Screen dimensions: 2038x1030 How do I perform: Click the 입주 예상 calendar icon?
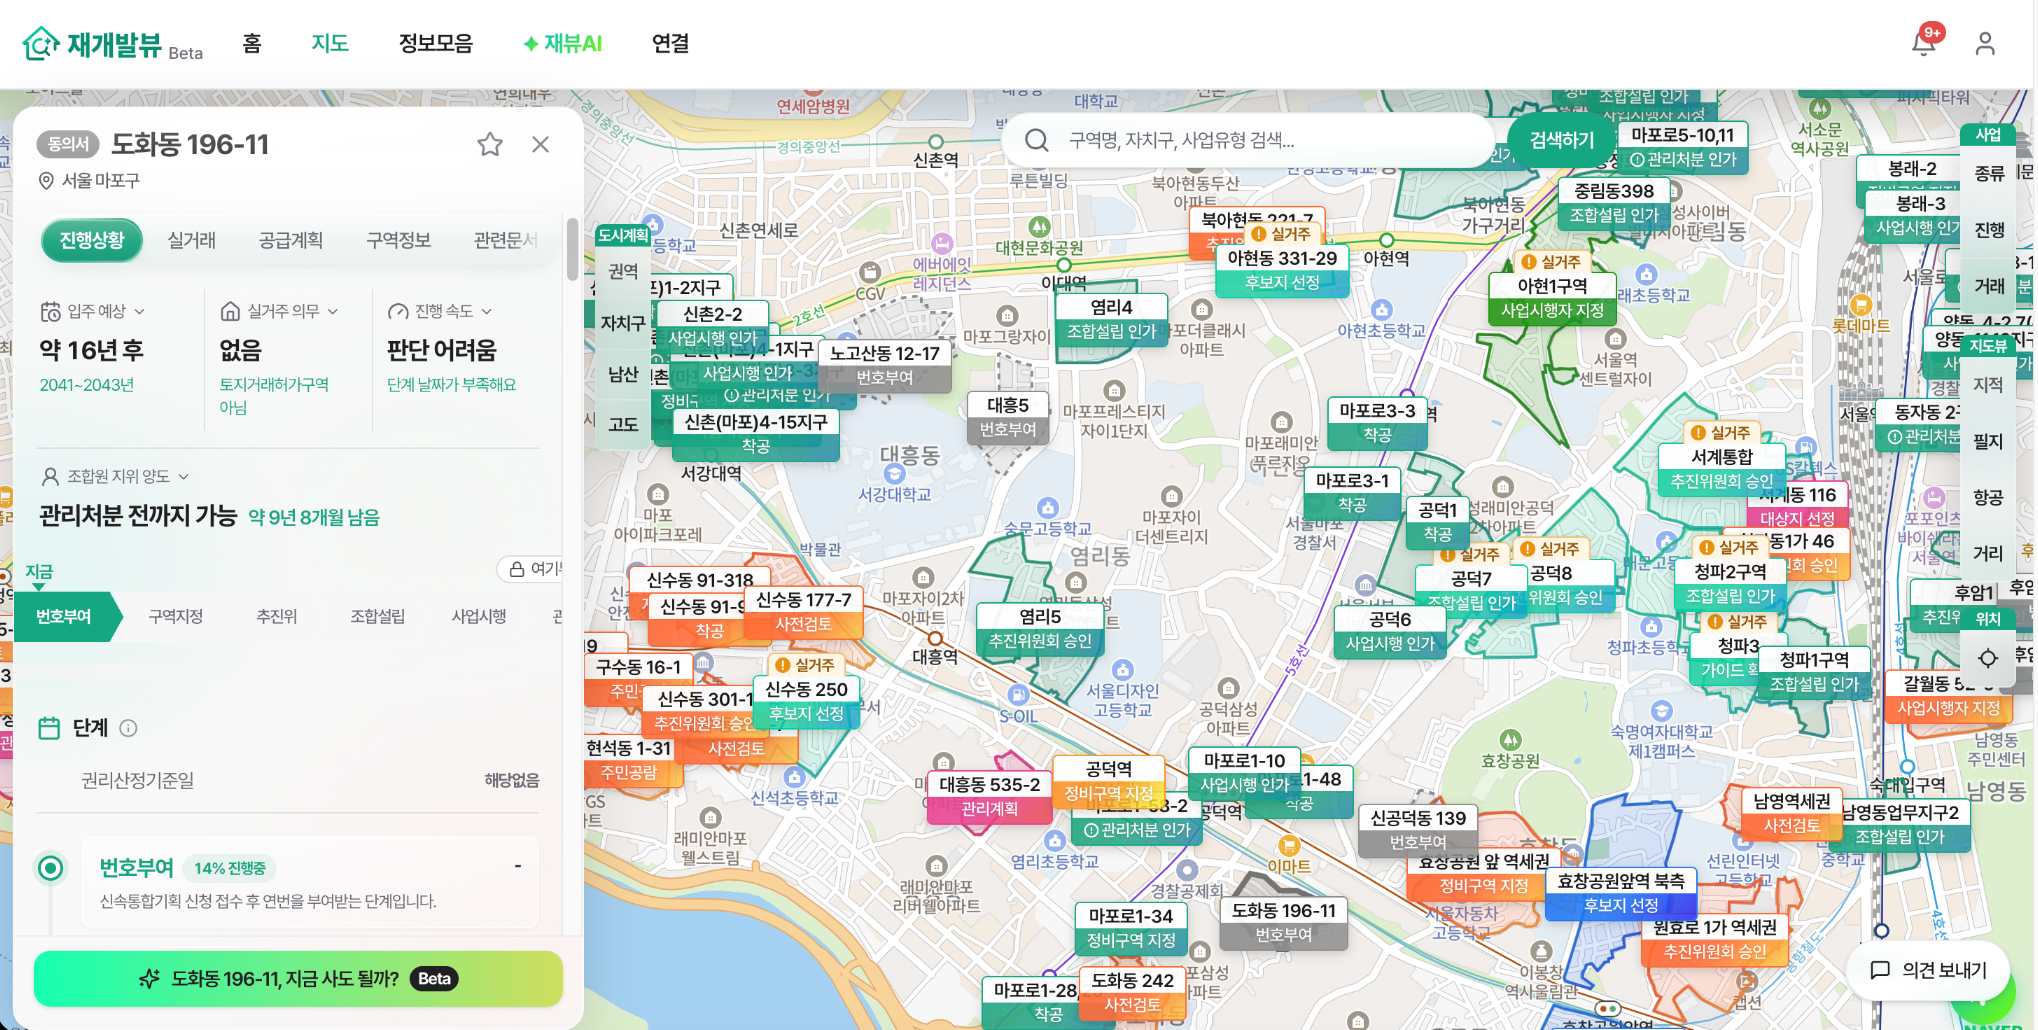tap(50, 311)
